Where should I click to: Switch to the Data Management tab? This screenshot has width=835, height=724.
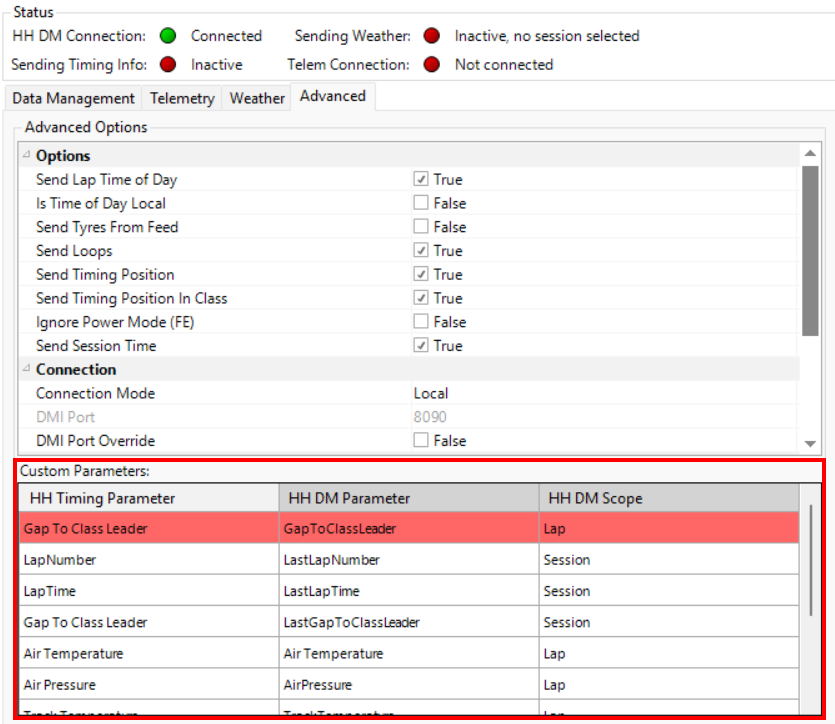click(x=73, y=98)
